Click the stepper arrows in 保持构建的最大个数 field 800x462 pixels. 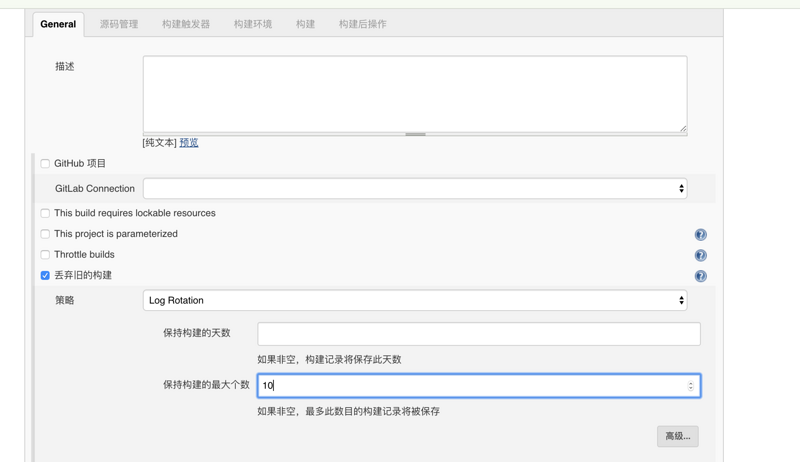[x=690, y=386]
